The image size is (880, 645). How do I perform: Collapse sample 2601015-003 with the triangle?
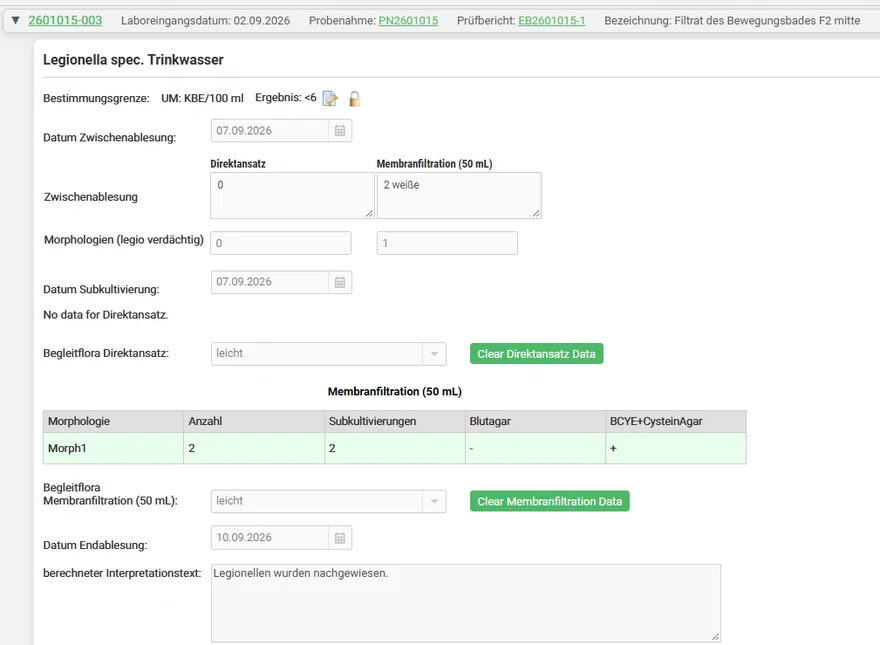[16, 21]
